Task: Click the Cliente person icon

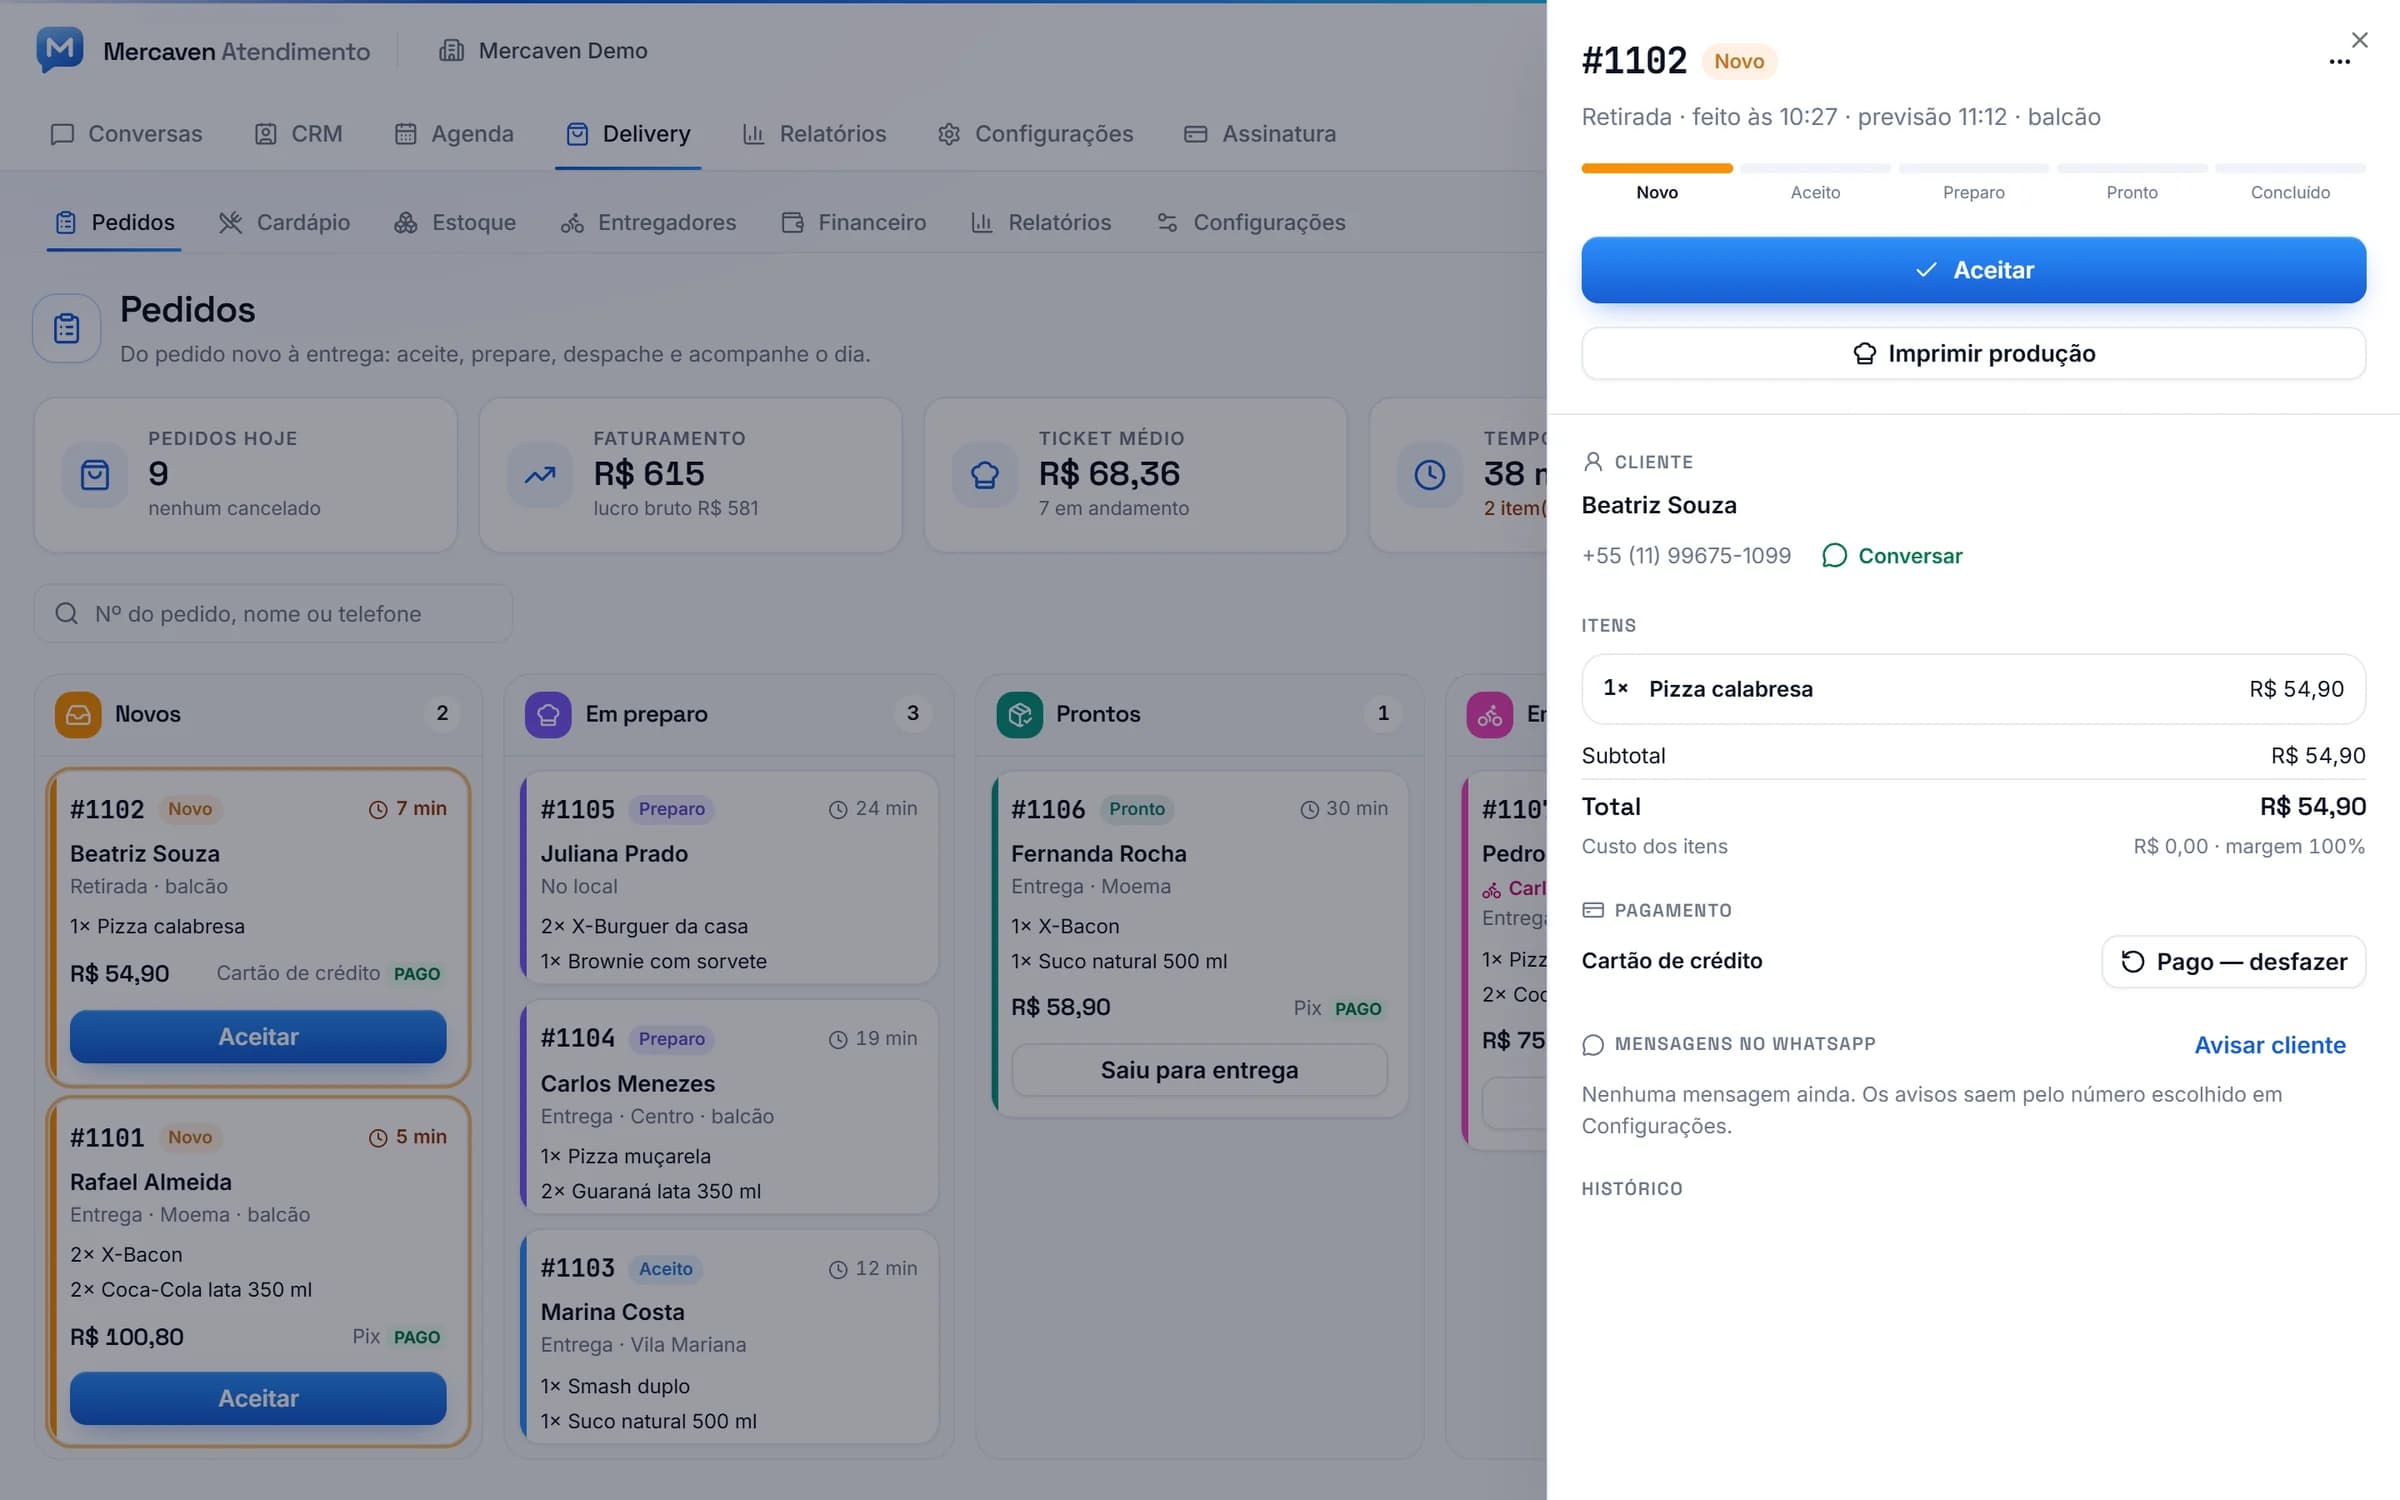Action: pos(1593,462)
